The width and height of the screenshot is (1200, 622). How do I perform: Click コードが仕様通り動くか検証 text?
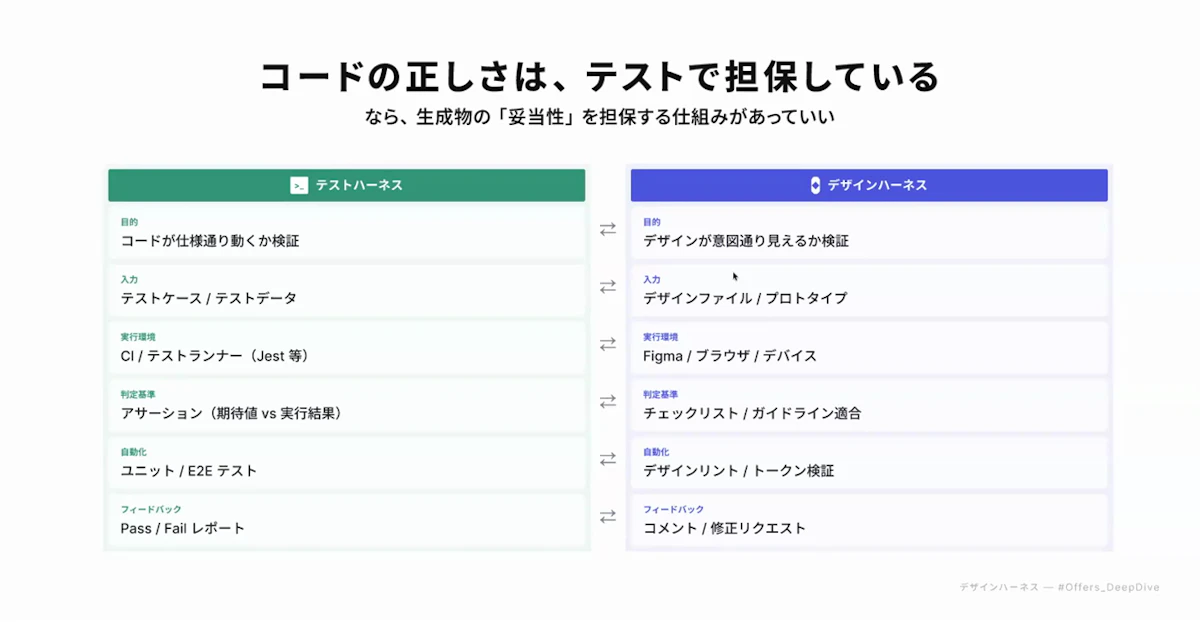pyautogui.click(x=210, y=241)
